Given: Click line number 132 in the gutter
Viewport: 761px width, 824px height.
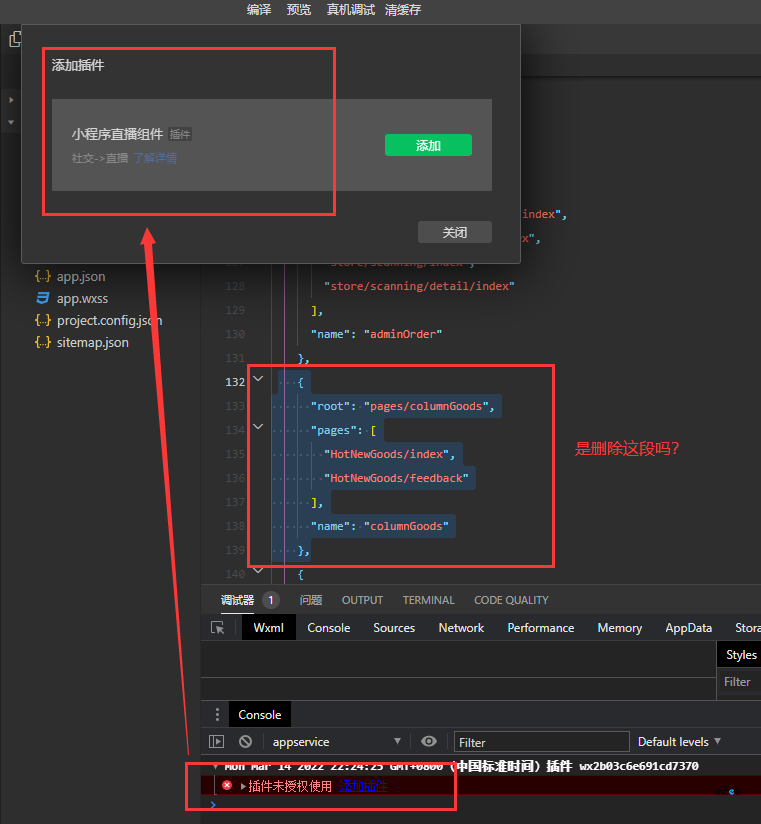Looking at the screenshot, I should (235, 382).
